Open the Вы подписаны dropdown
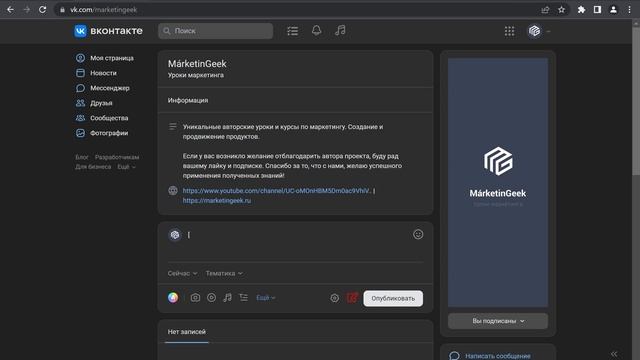 point(498,321)
